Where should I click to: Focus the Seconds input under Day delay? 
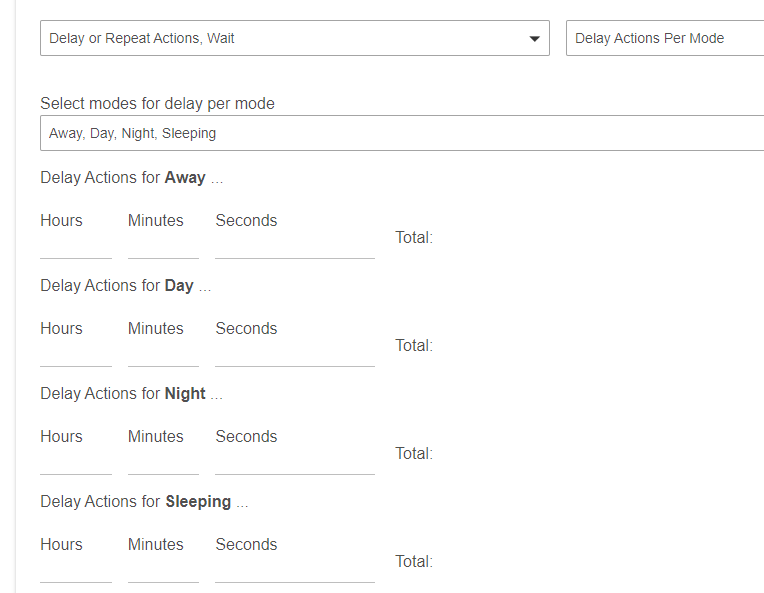294,354
